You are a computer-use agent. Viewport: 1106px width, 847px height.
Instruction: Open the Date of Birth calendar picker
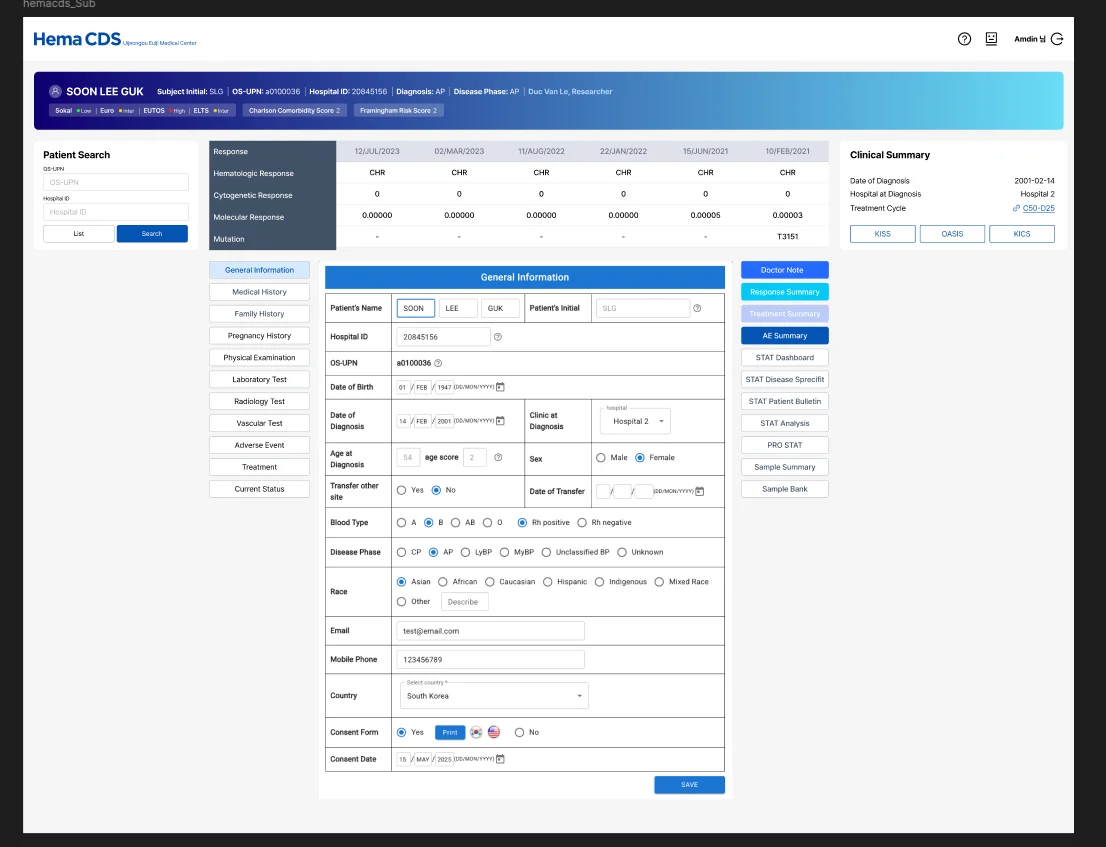[501, 387]
